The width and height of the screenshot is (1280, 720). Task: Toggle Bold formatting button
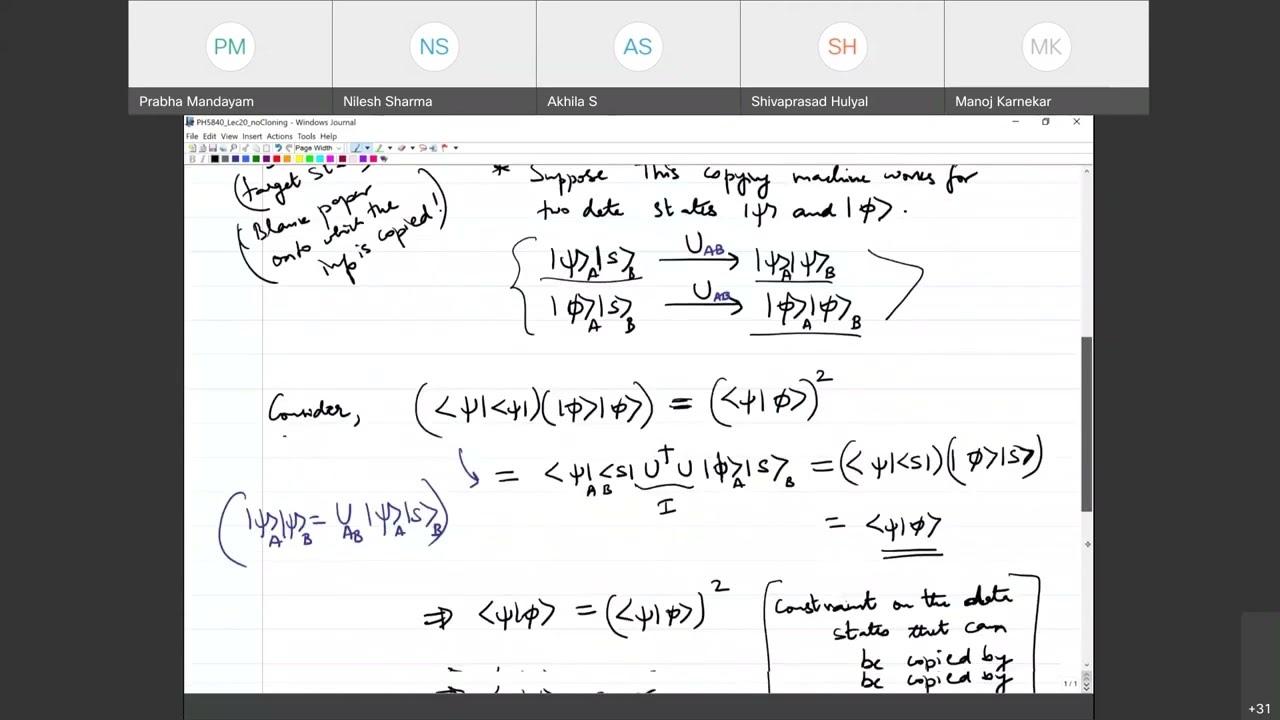coord(192,159)
